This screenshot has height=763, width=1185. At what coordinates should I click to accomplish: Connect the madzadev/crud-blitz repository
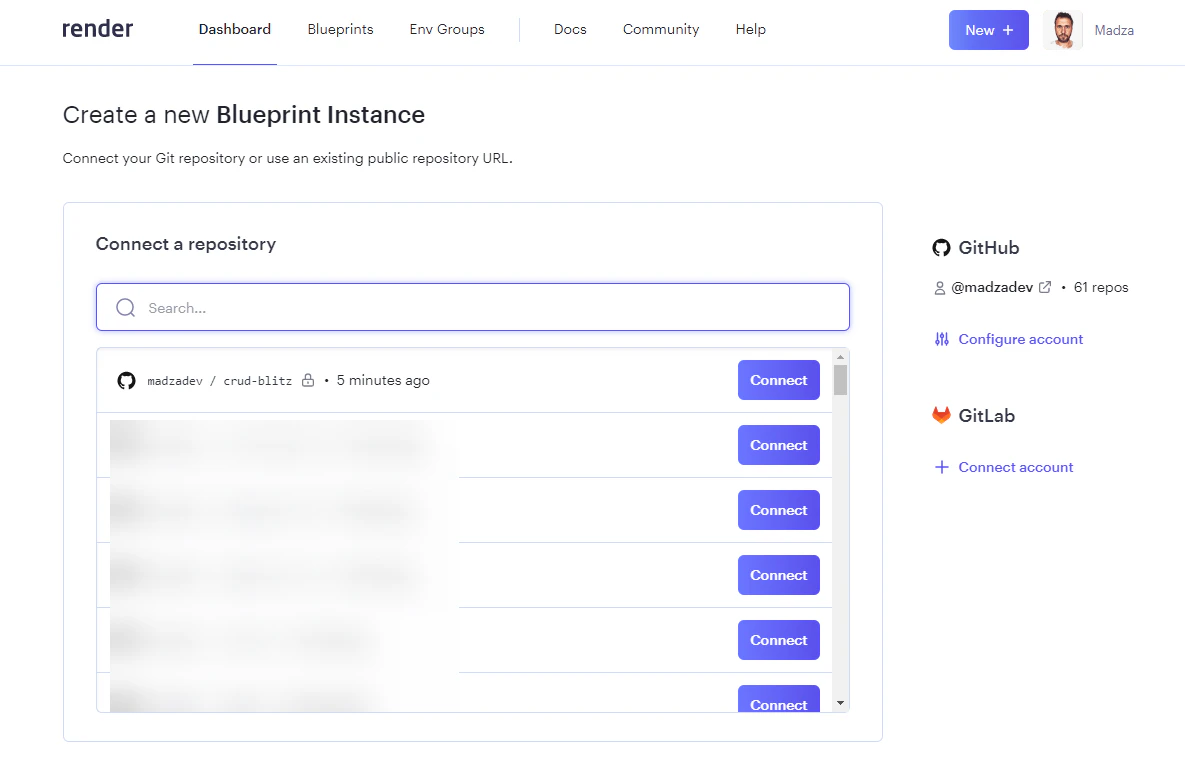778,380
